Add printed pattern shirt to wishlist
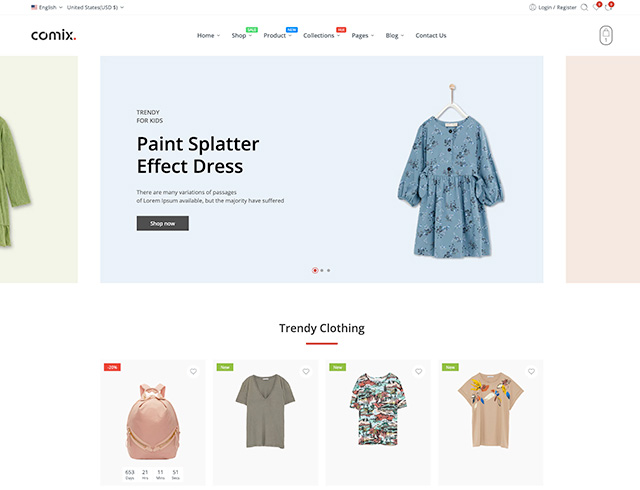This screenshot has height=490, width=640. [x=419, y=371]
